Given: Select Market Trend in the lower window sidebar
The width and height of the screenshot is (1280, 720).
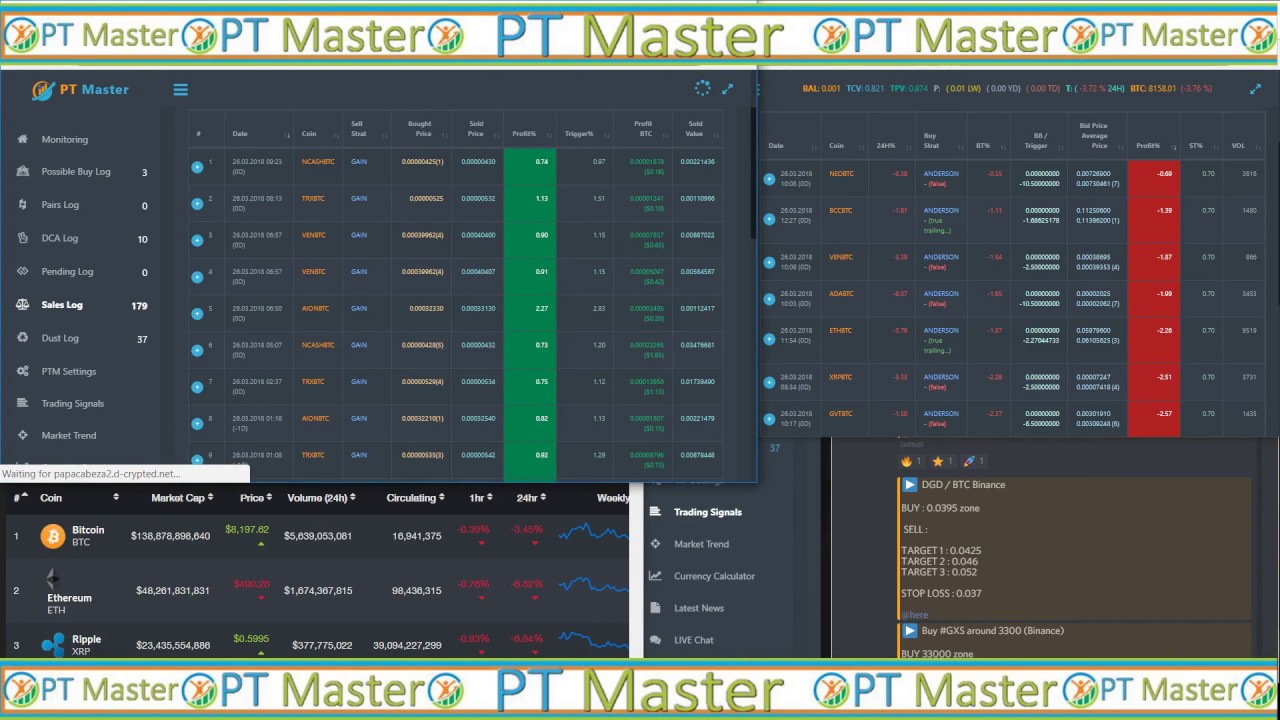Looking at the screenshot, I should tap(701, 544).
